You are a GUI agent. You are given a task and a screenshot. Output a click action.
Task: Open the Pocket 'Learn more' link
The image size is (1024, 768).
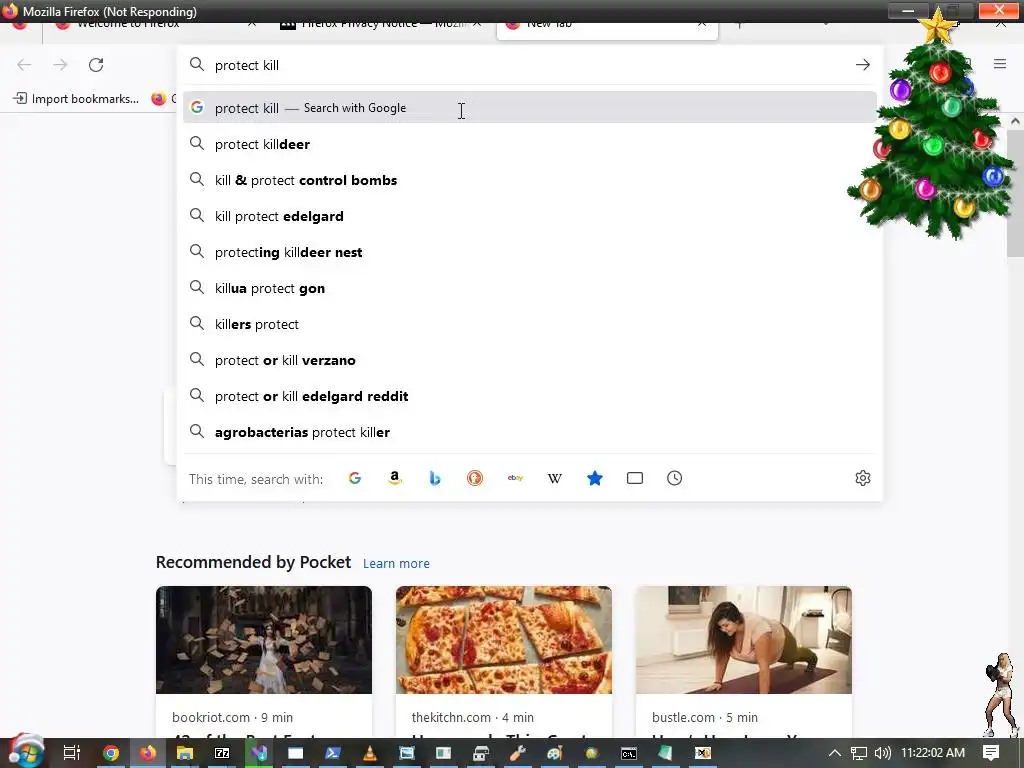point(396,564)
